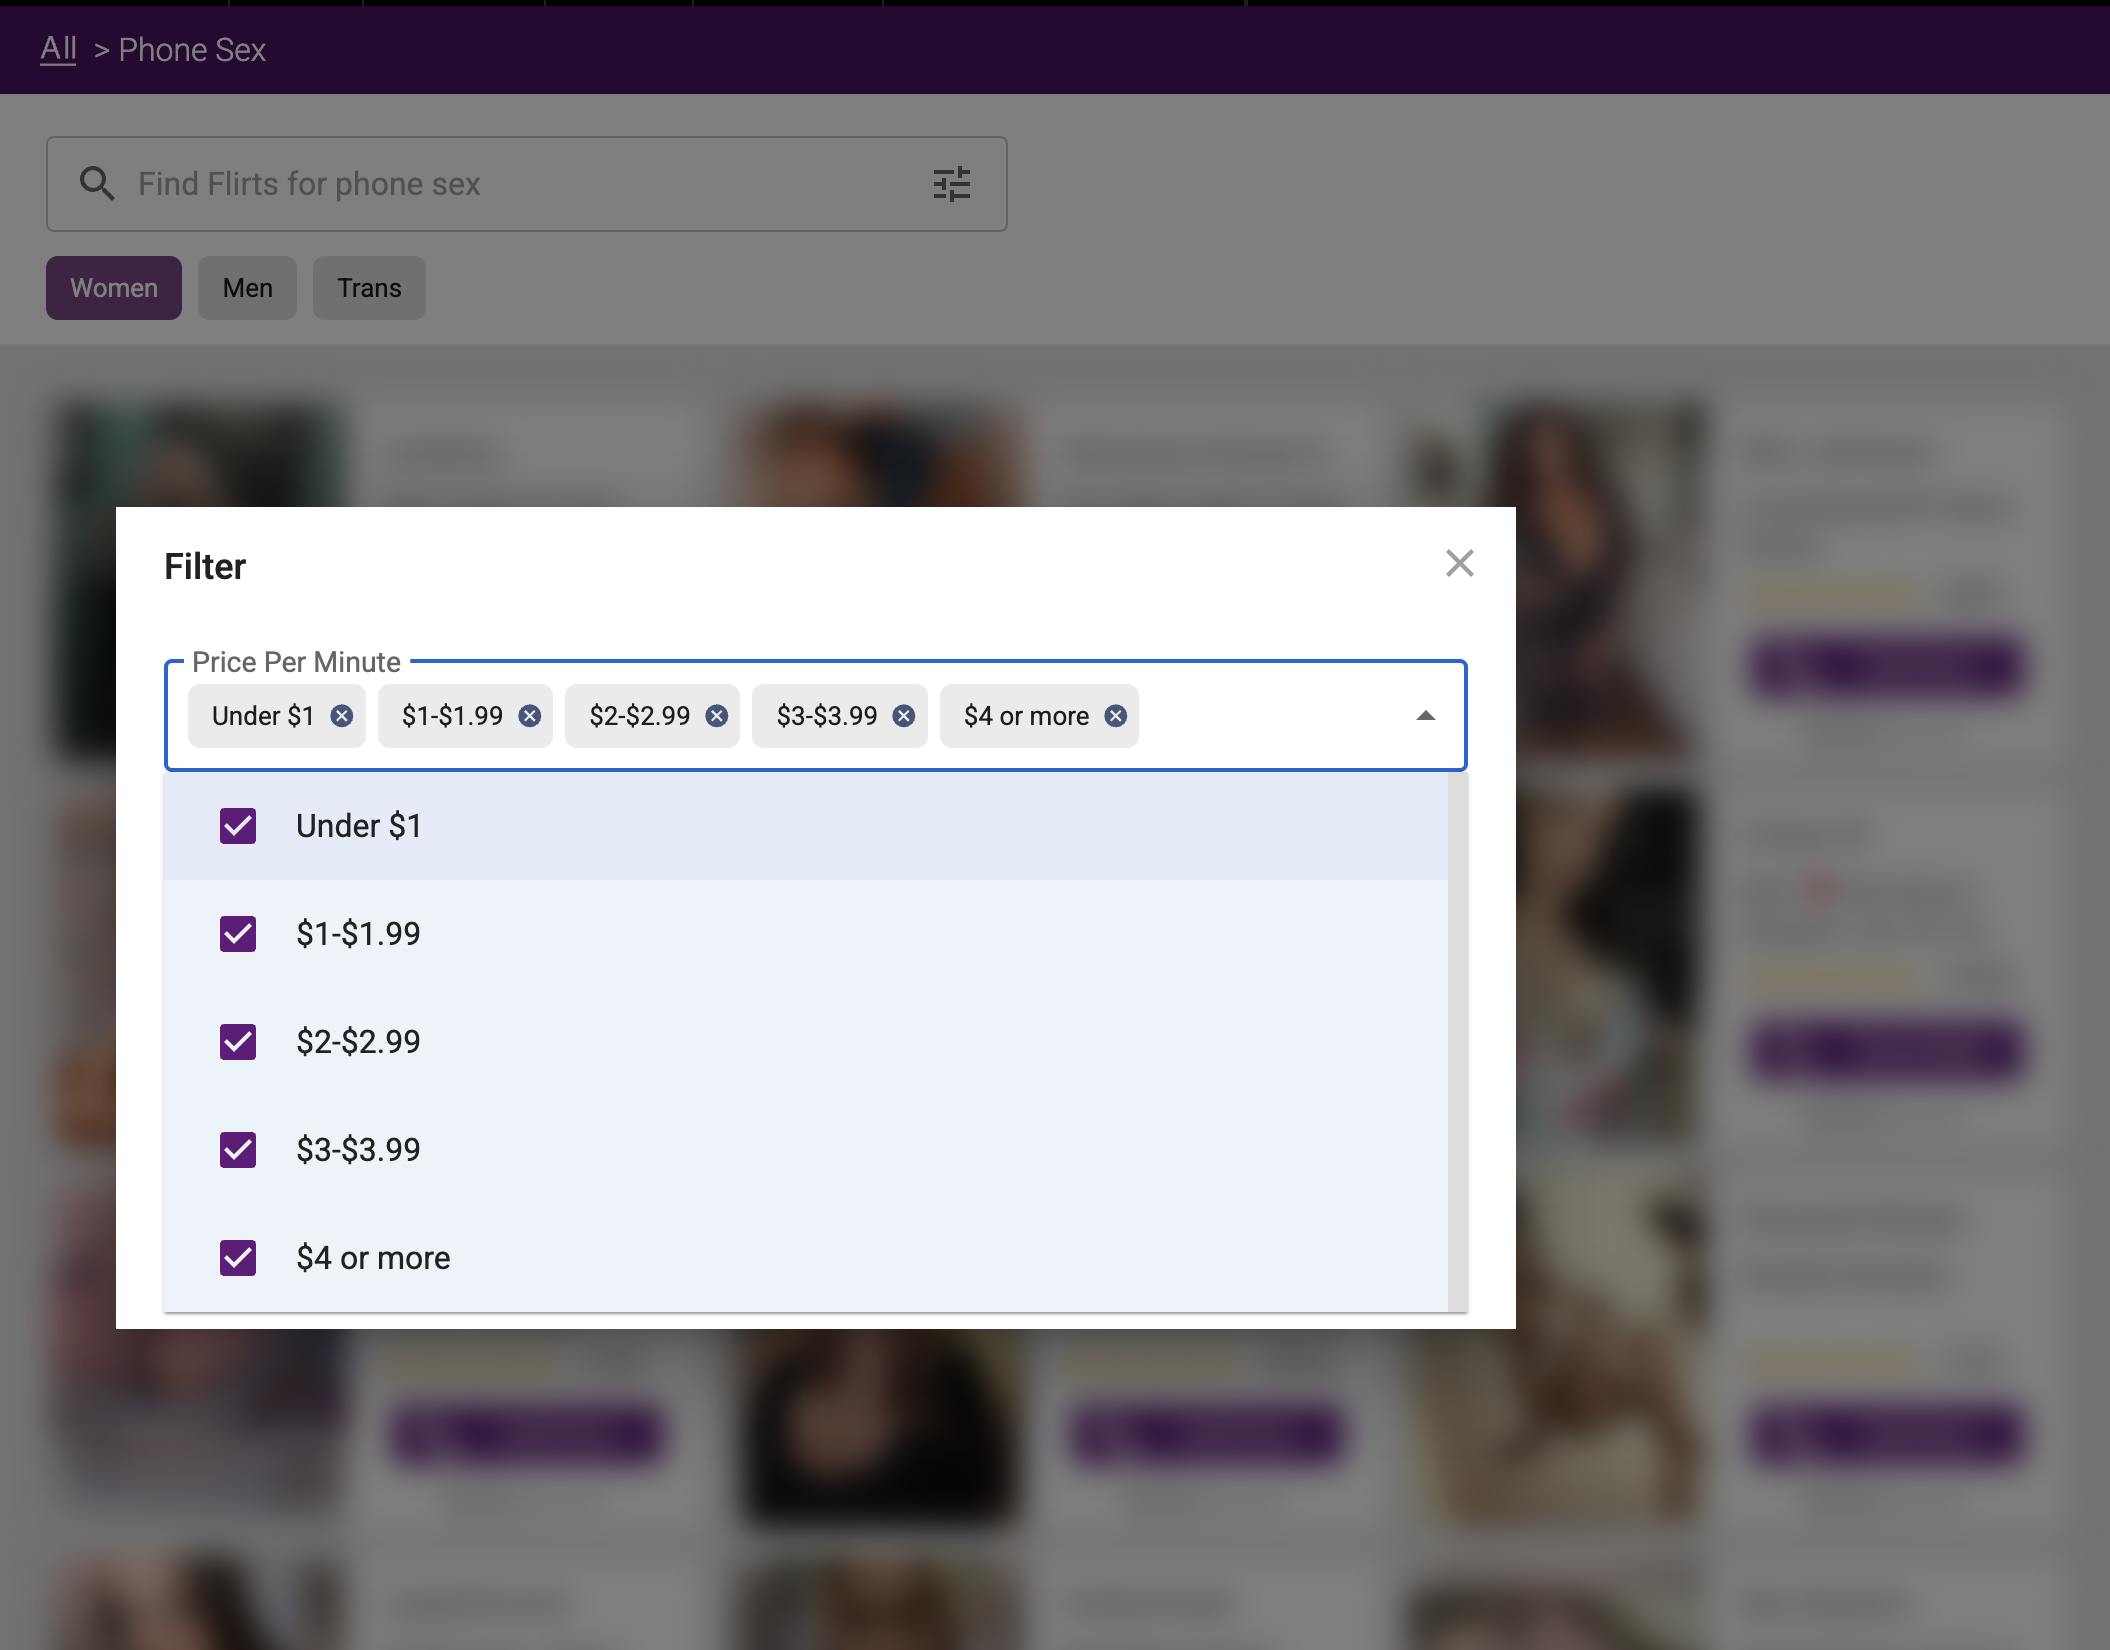
Task: Remove the $1-$1.99 chip
Action: (x=530, y=716)
